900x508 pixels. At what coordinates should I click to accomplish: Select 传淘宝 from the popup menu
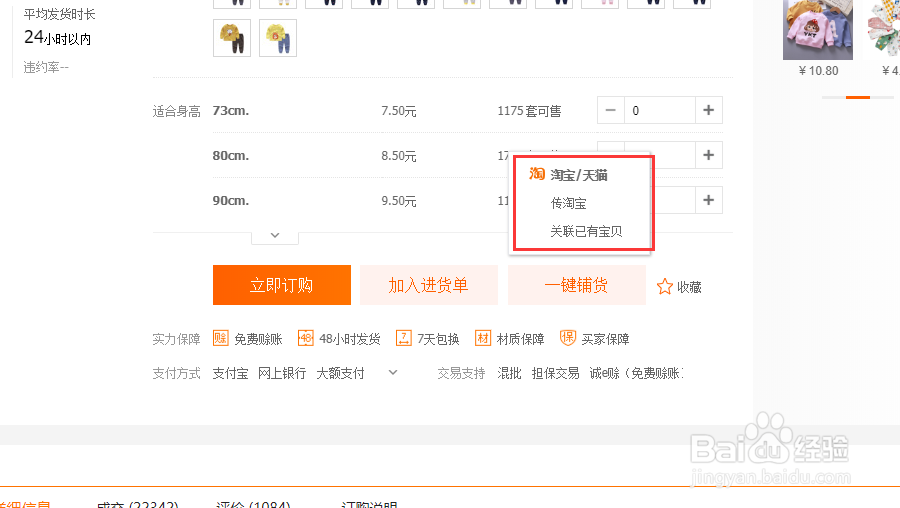pyautogui.click(x=568, y=203)
